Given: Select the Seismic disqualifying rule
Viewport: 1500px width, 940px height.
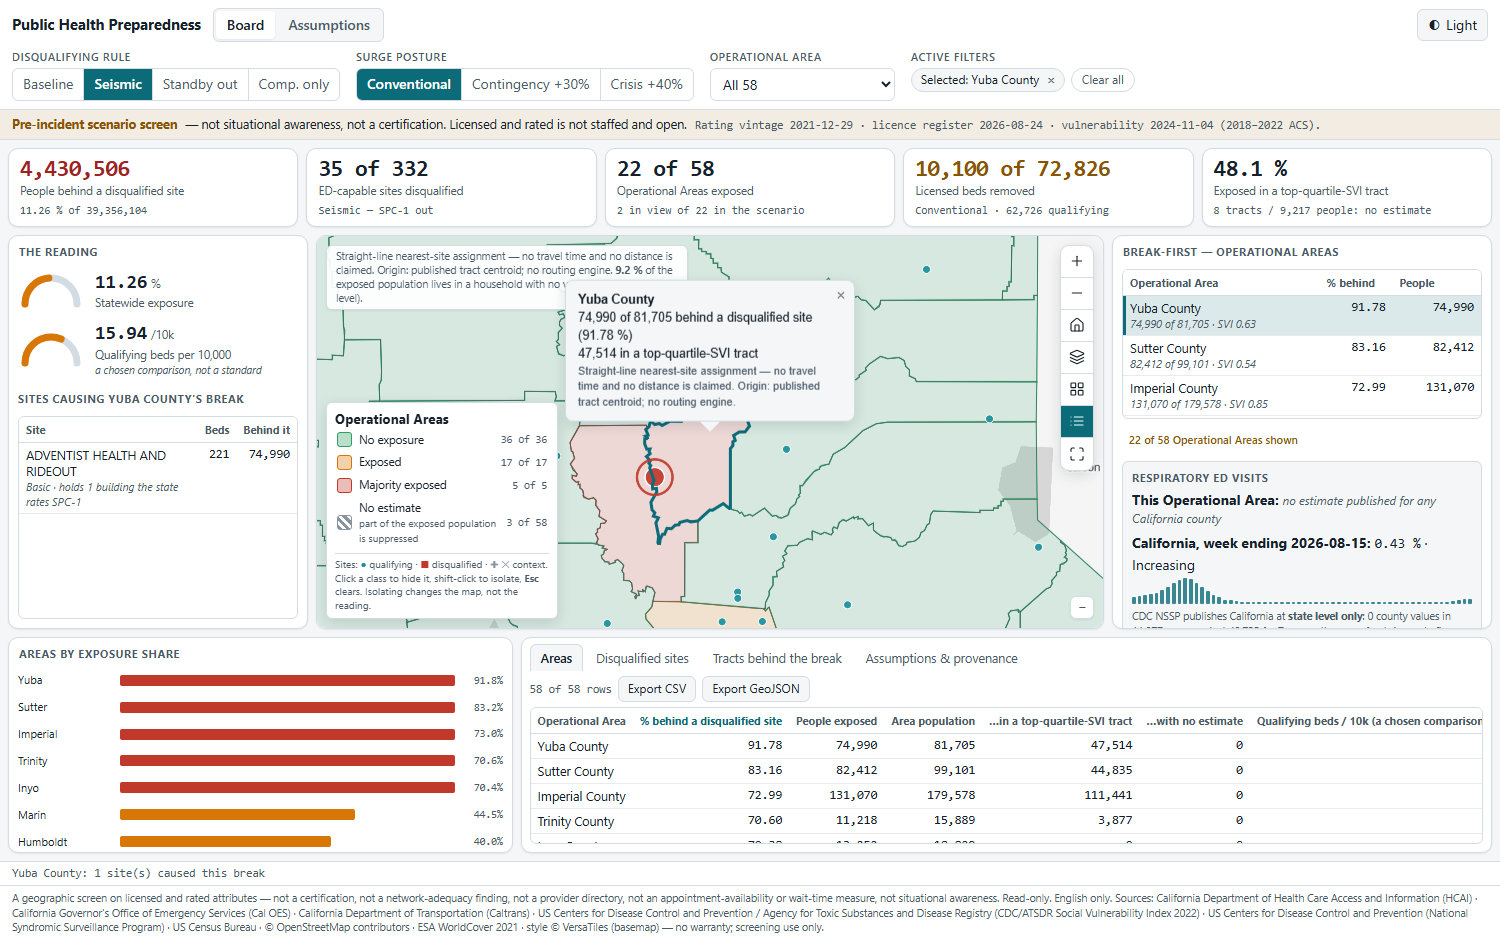Looking at the screenshot, I should coord(118,84).
